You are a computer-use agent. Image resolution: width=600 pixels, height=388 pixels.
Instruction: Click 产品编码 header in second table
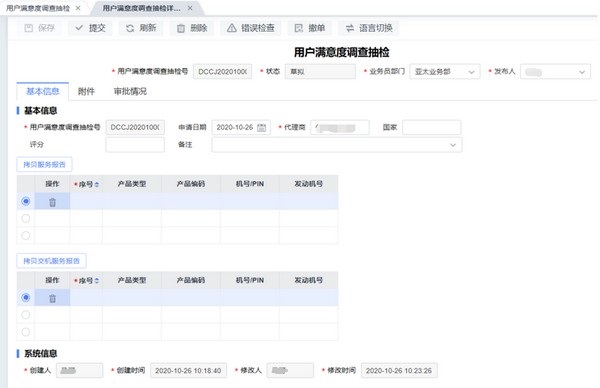[x=191, y=280]
